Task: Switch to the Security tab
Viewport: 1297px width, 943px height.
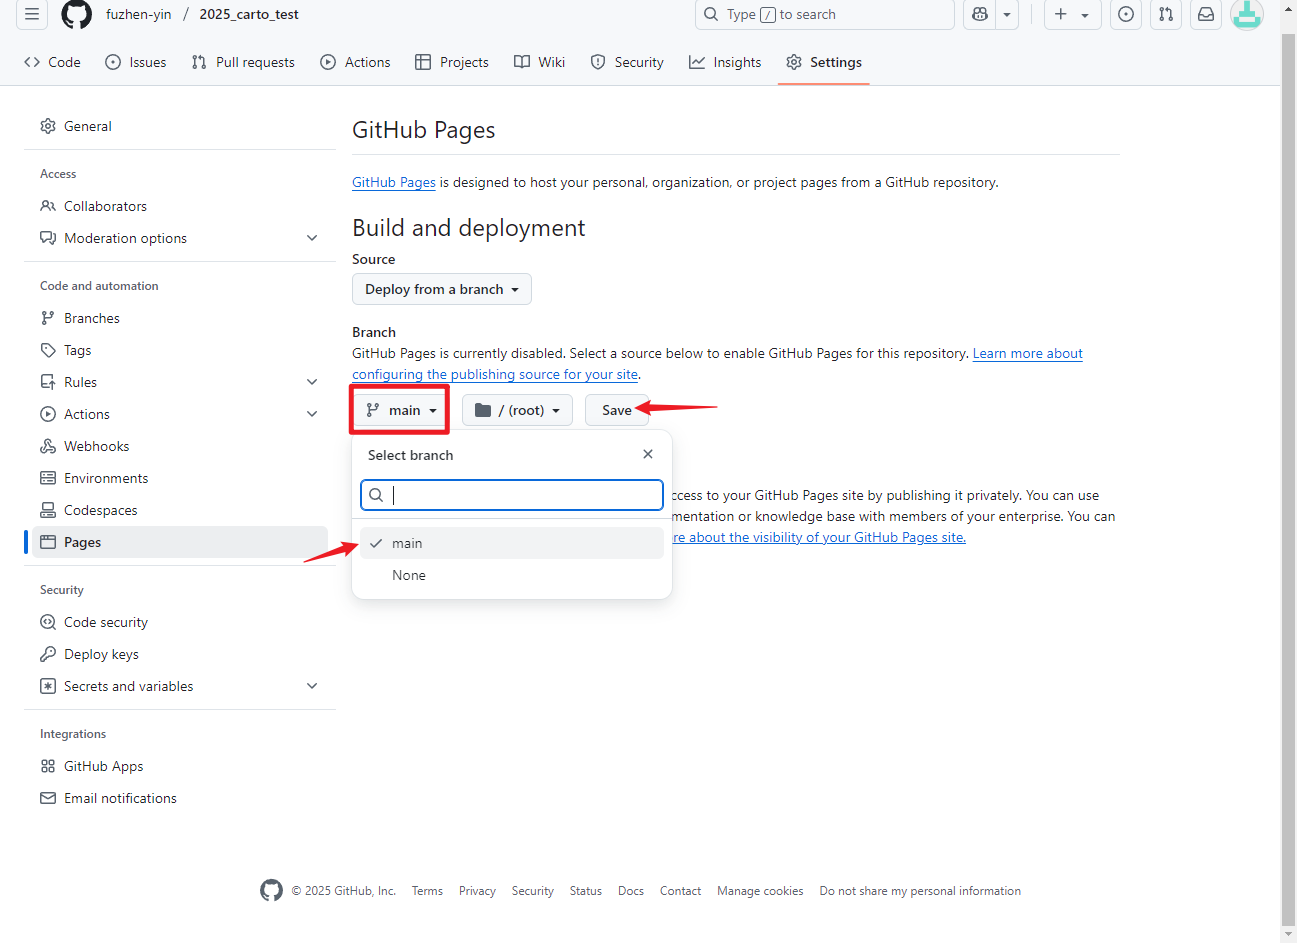Action: tap(627, 62)
